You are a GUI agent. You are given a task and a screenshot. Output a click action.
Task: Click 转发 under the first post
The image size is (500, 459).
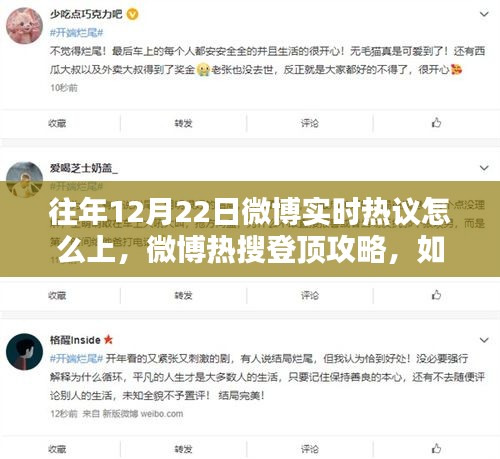[183, 123]
